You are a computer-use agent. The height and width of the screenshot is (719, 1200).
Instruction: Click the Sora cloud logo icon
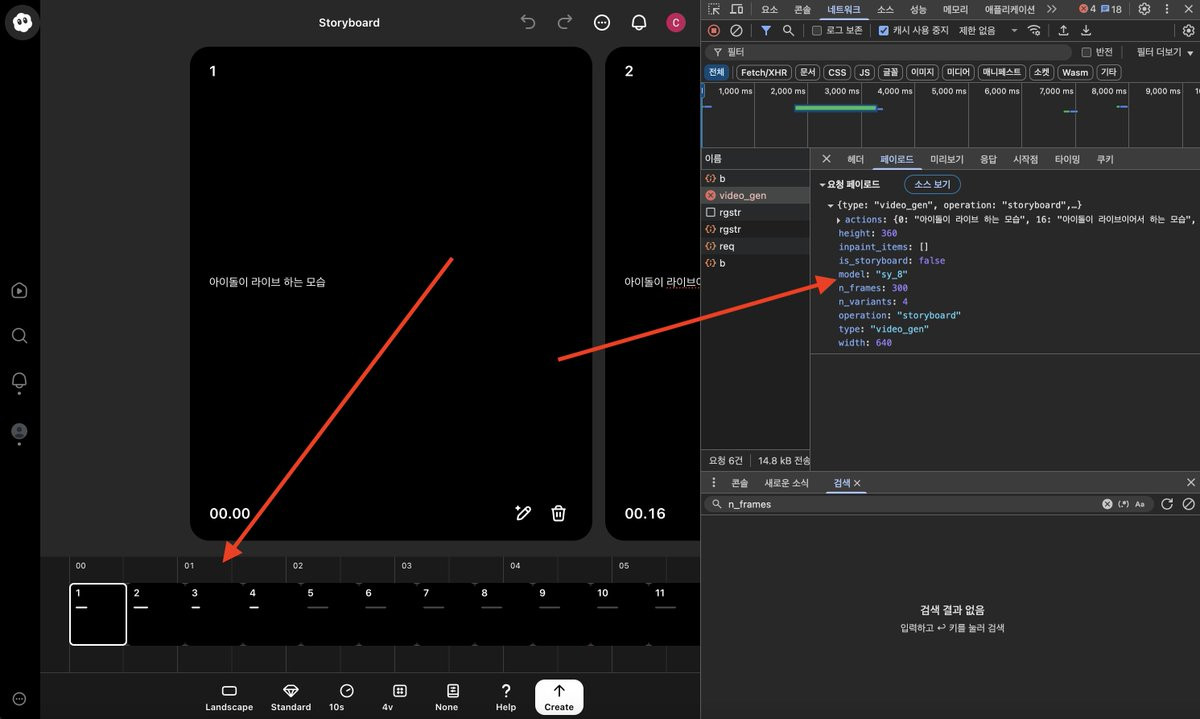(20, 22)
